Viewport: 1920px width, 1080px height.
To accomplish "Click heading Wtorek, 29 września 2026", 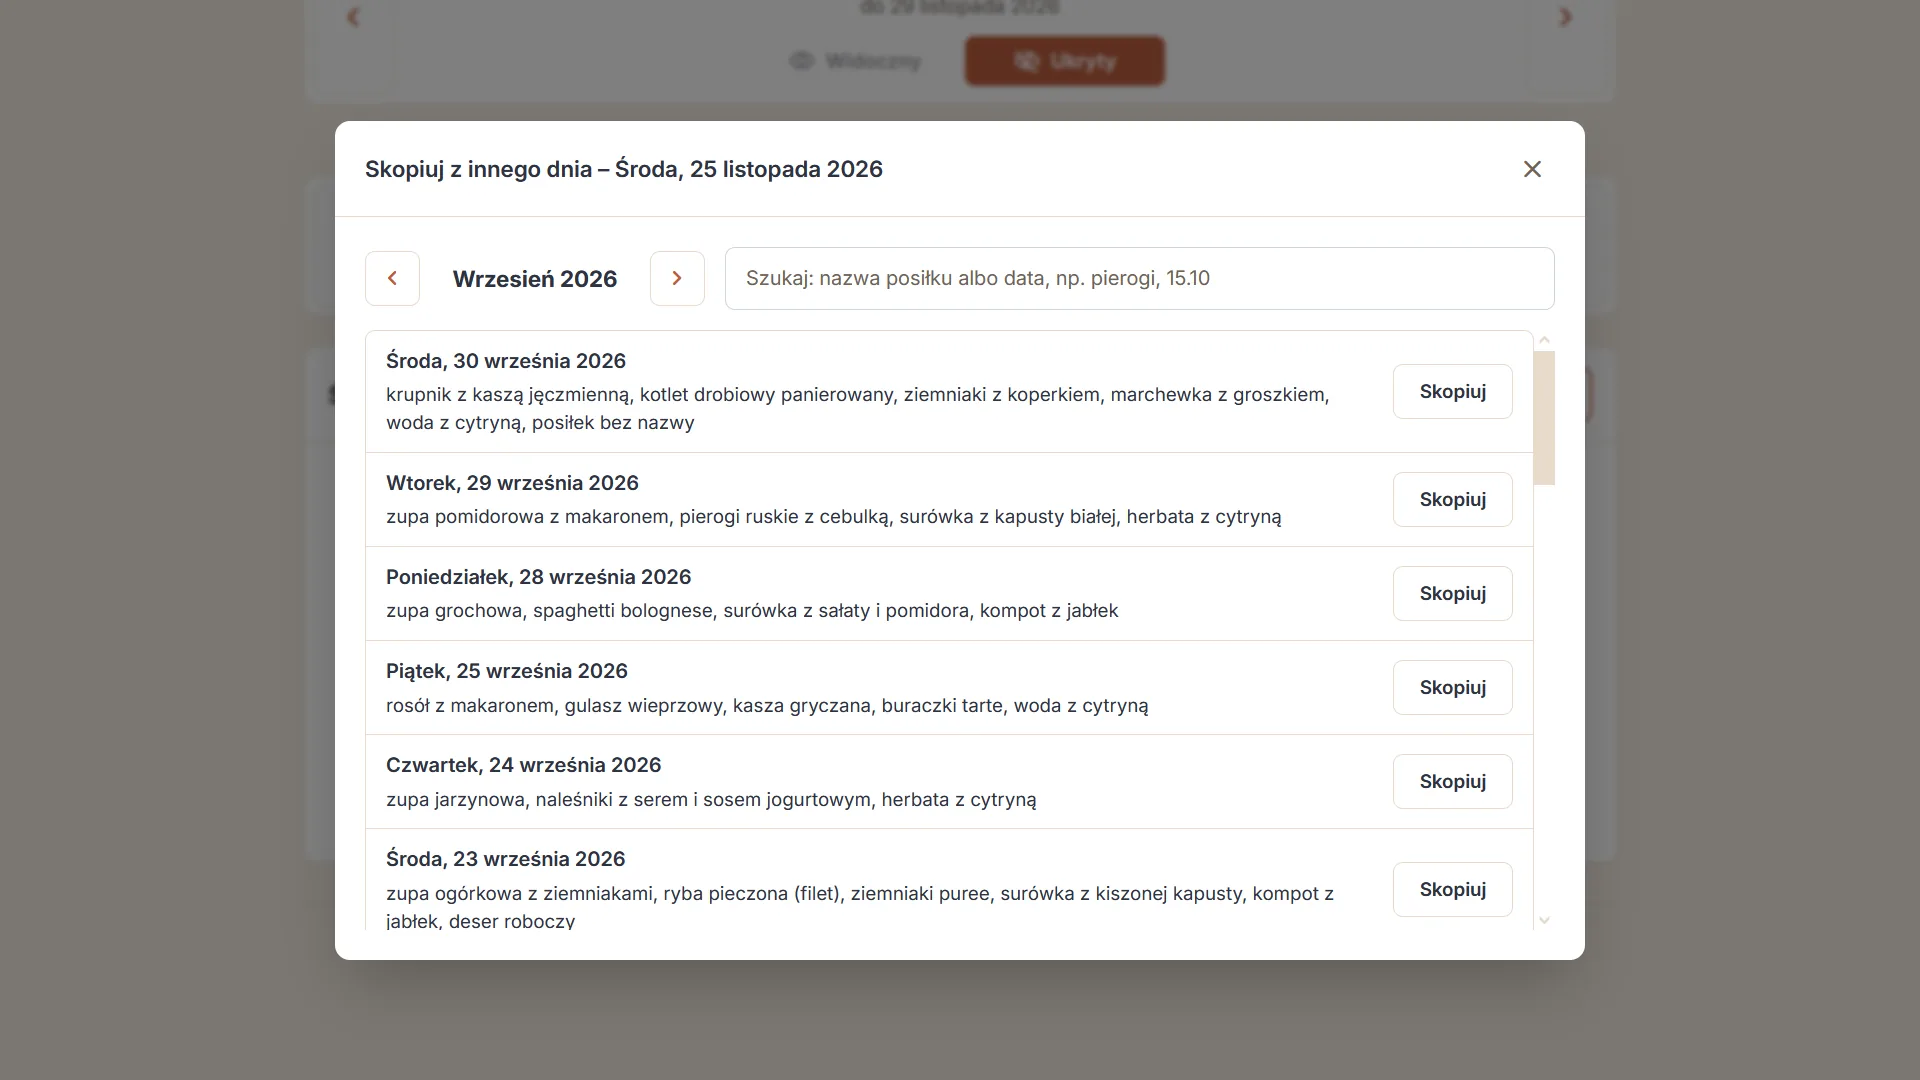I will click(512, 483).
